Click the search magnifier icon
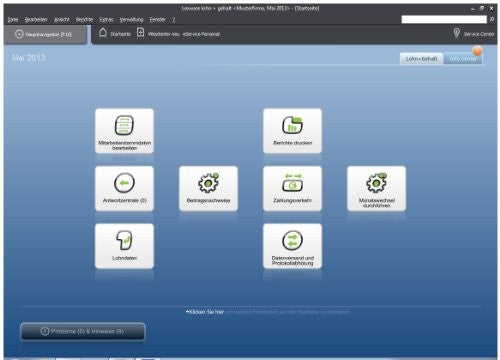The width and height of the screenshot is (500, 360). click(x=492, y=20)
